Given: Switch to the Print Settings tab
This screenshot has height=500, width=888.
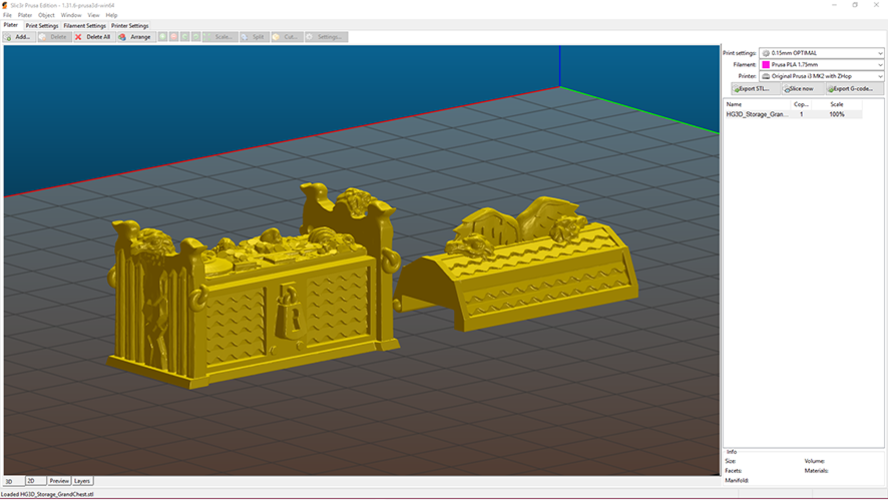Looking at the screenshot, I should pyautogui.click(x=42, y=25).
